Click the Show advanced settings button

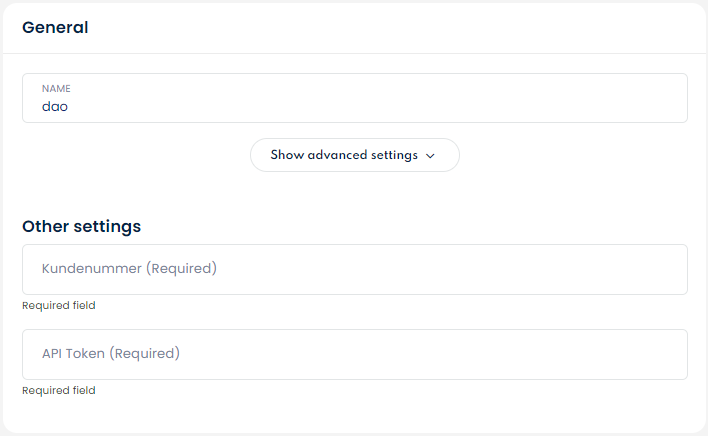[355, 155]
